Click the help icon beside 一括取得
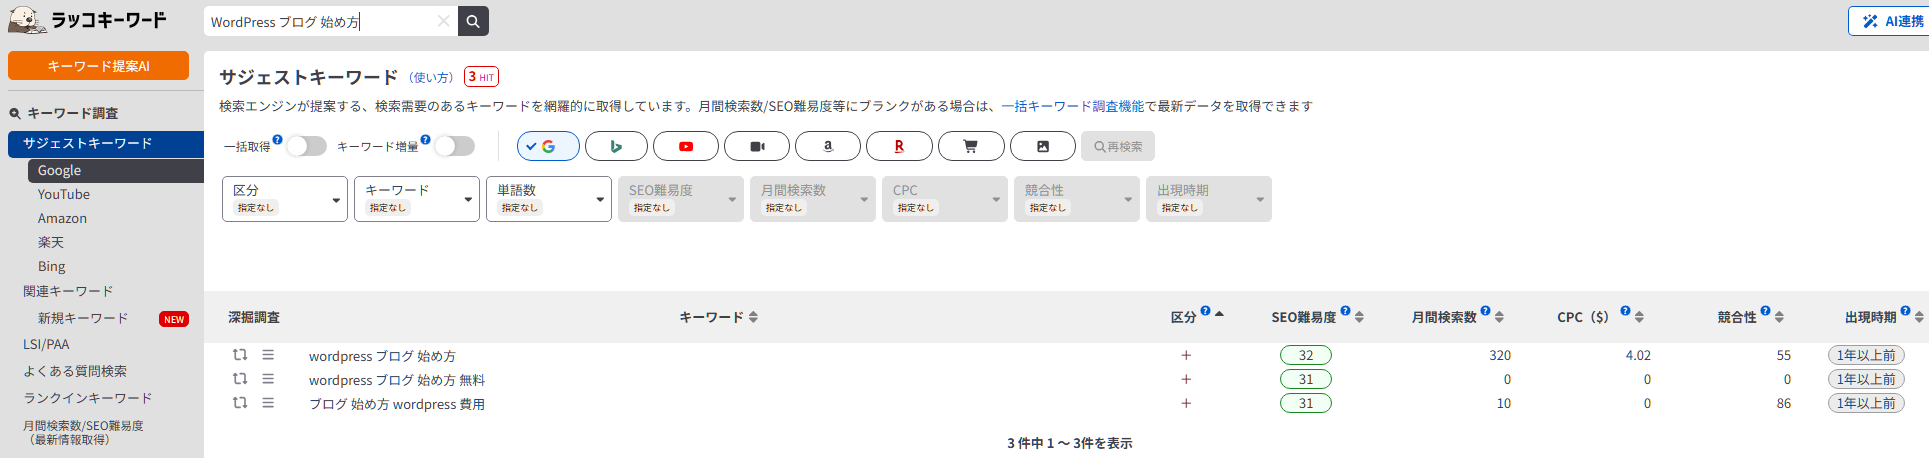The width and height of the screenshot is (1929, 458). pyautogui.click(x=277, y=140)
